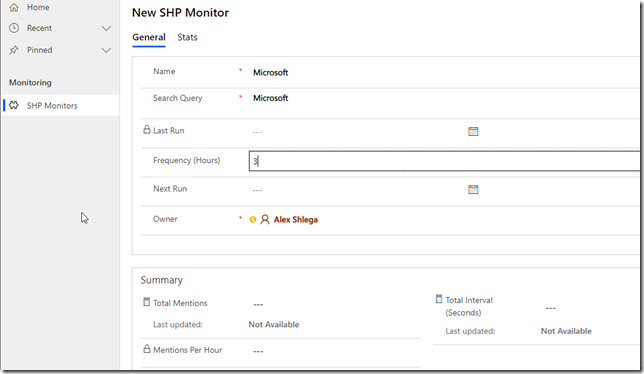Screen dimensions: 644x374
Task: Click the calculator icon beside Total Mentions
Action: pos(147,302)
